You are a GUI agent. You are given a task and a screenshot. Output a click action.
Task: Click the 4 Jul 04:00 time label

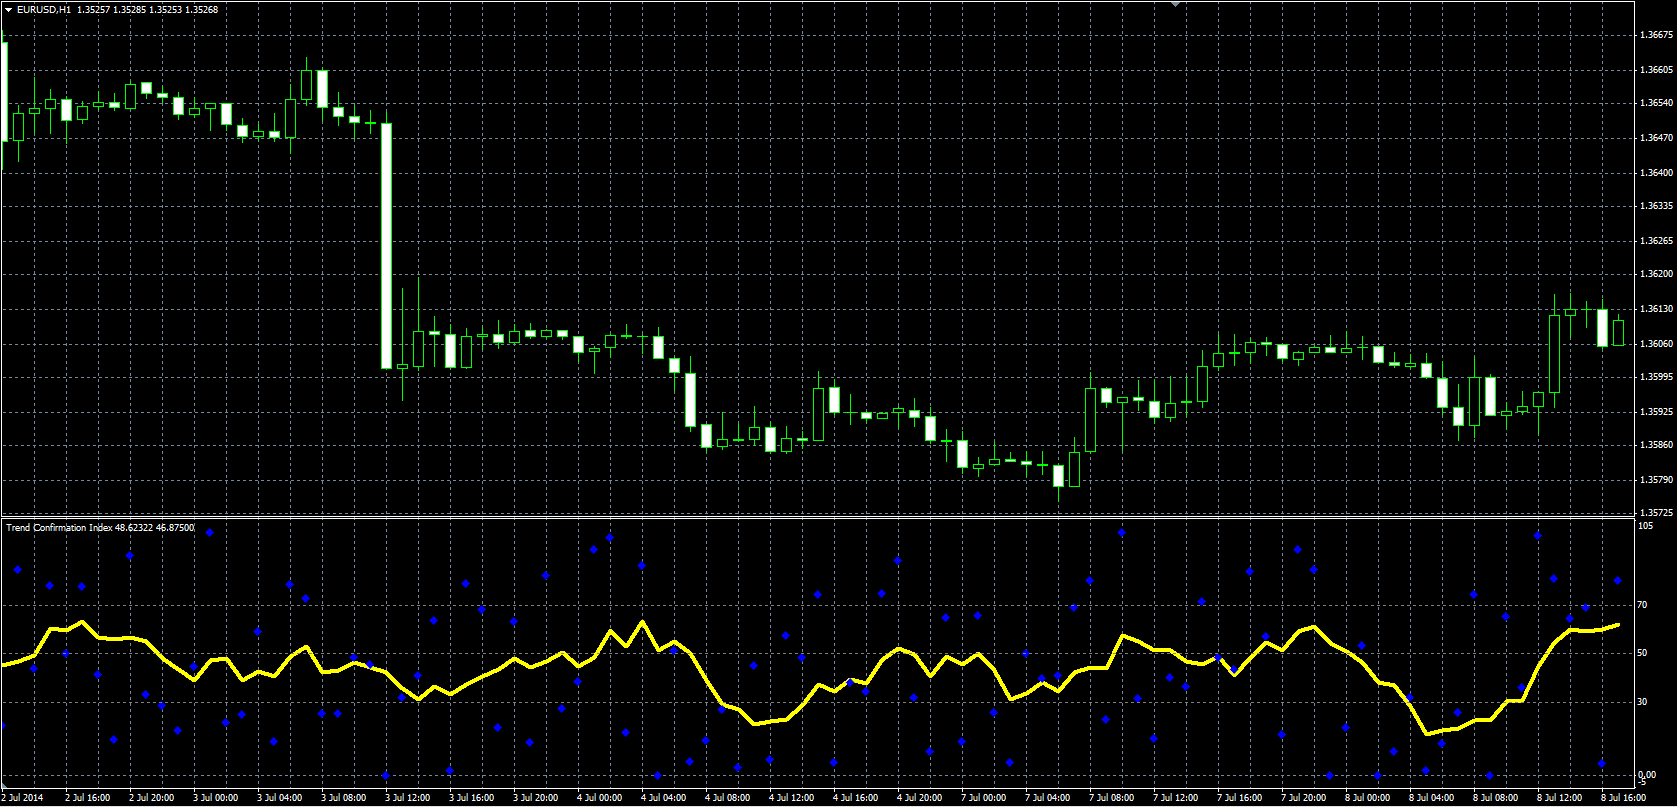click(664, 798)
